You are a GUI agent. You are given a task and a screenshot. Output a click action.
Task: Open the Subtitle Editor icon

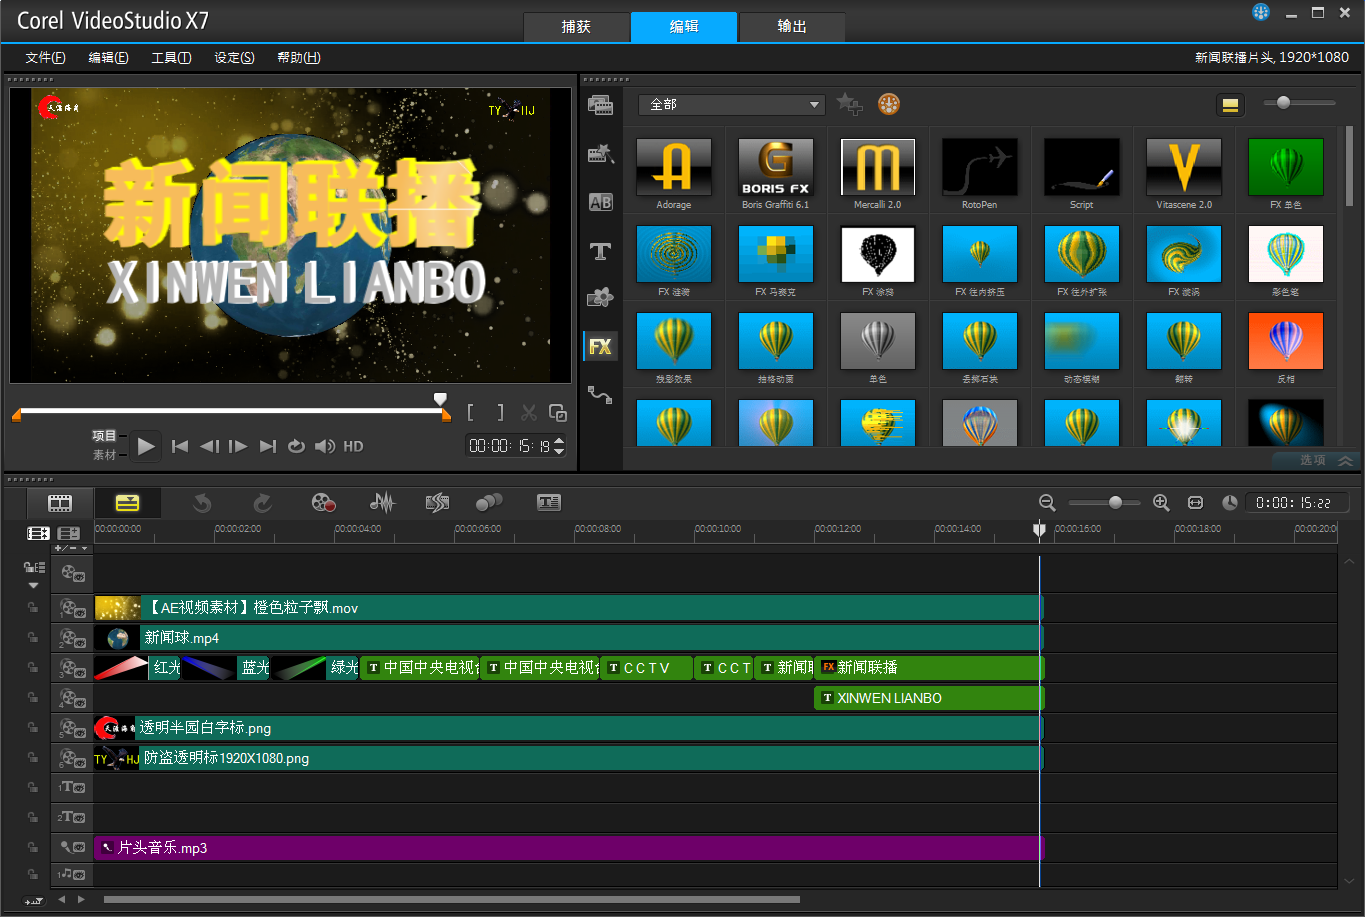click(x=548, y=503)
